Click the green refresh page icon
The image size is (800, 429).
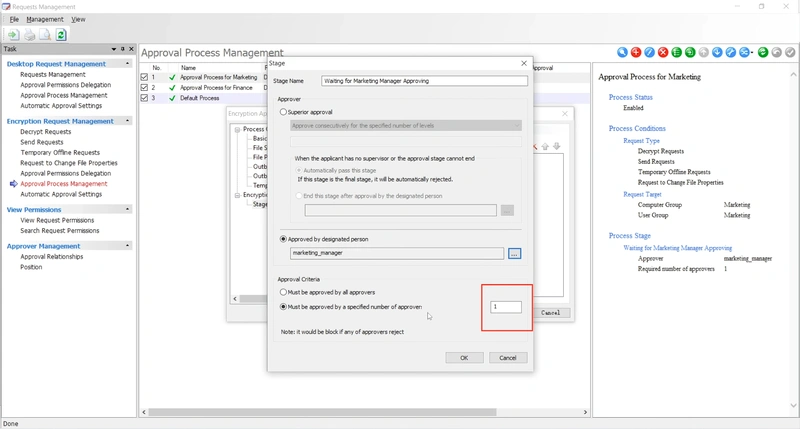click(61, 35)
